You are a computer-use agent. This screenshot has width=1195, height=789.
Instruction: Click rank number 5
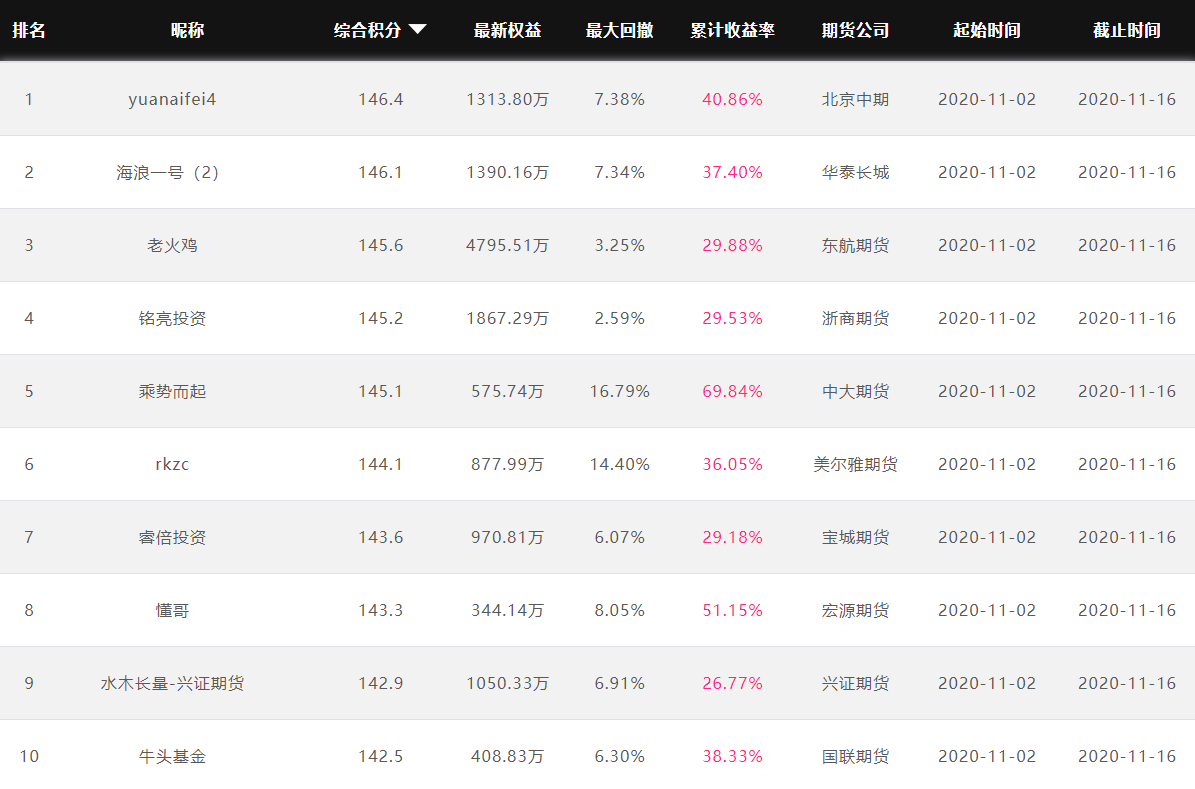[29, 392]
